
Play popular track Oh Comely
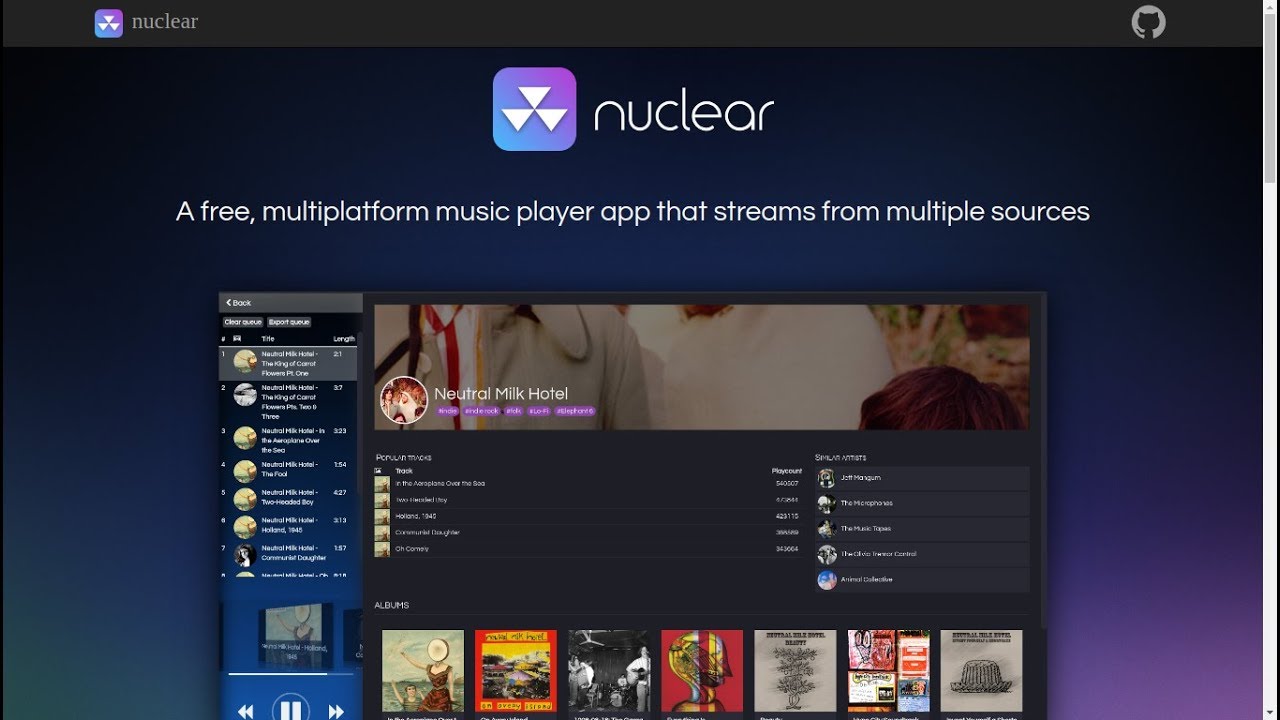click(x=588, y=548)
